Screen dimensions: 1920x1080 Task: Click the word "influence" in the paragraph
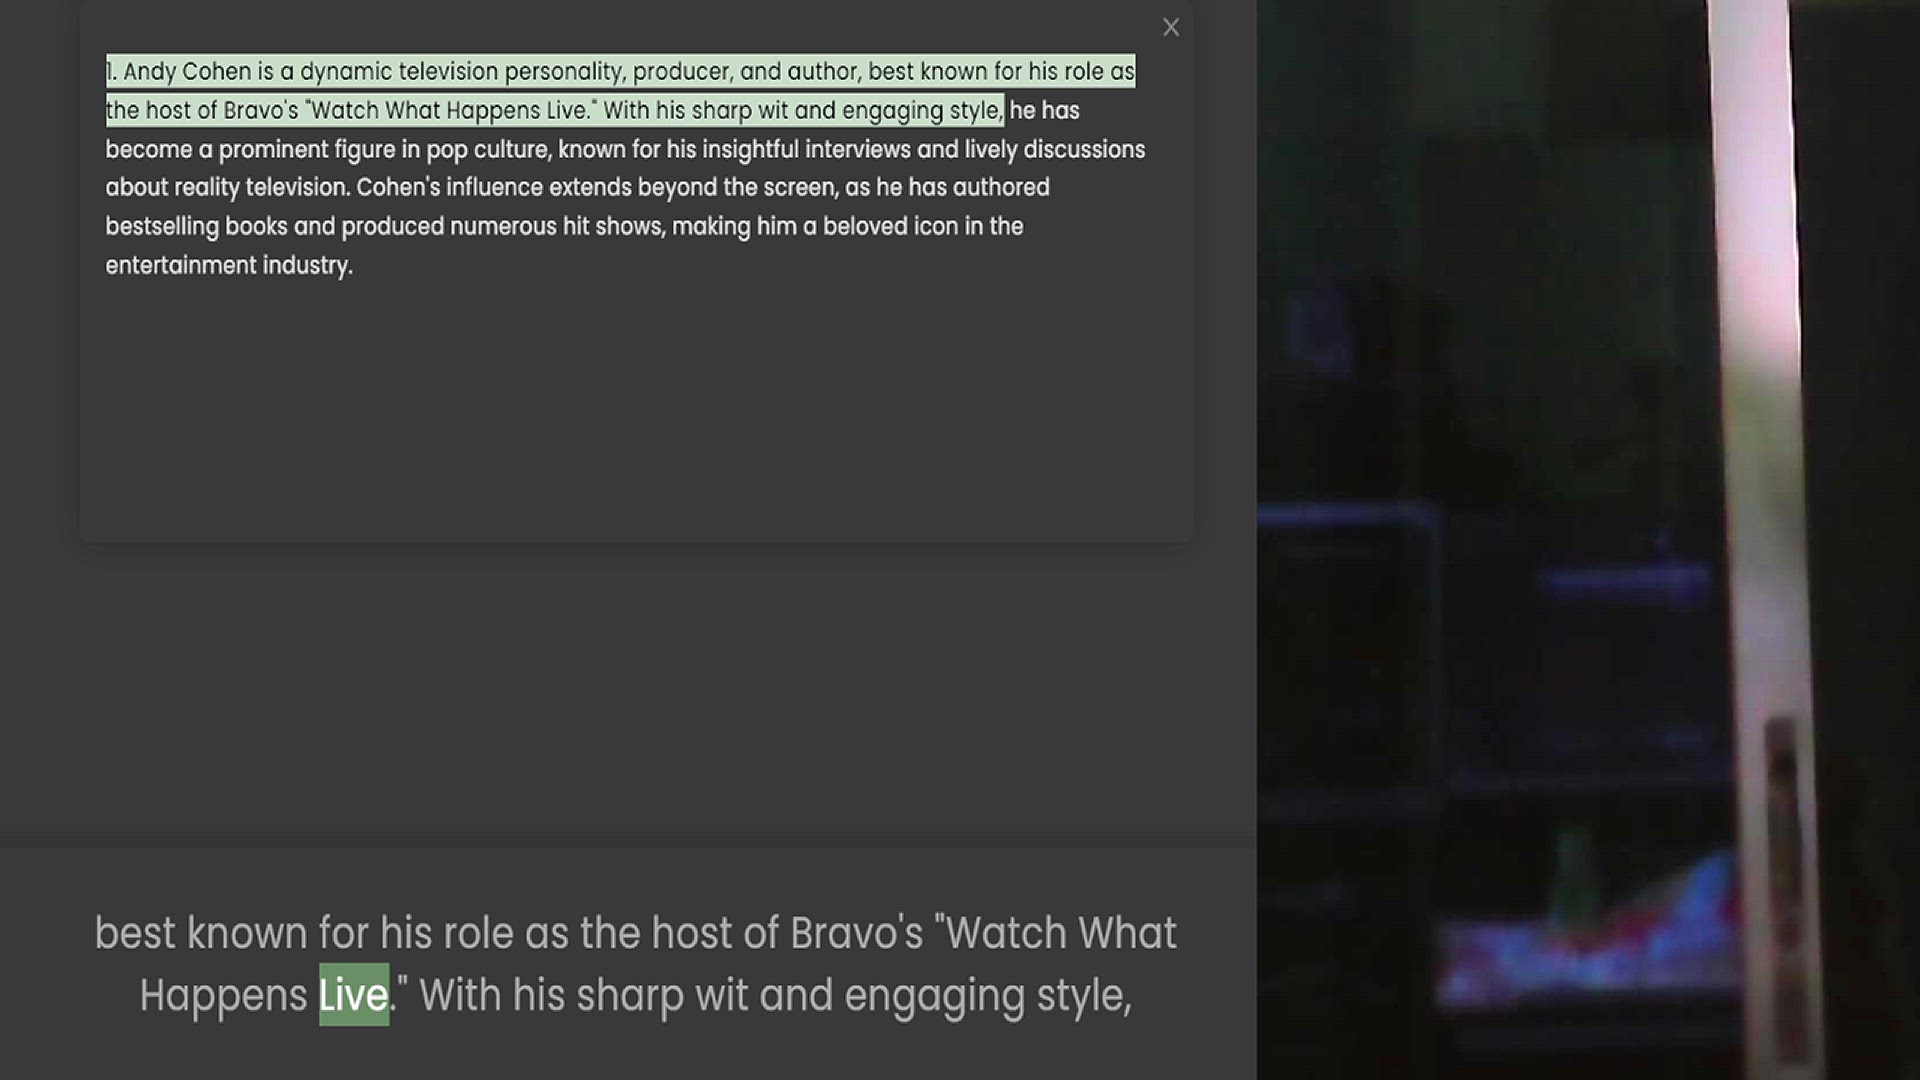[x=495, y=188]
